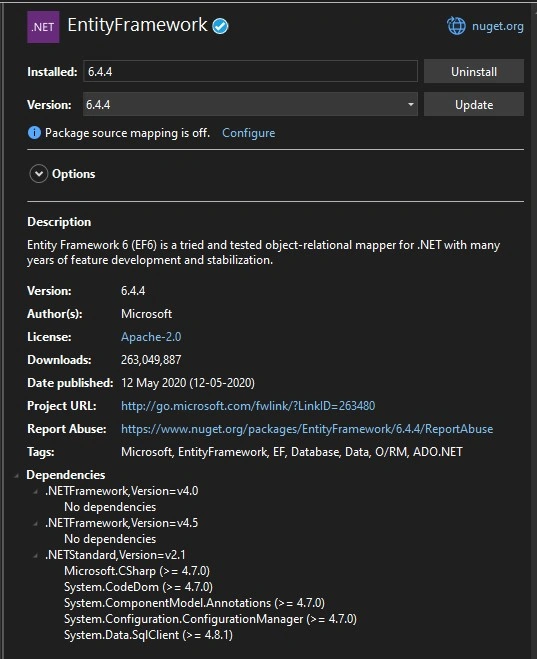The width and height of the screenshot is (537, 659).
Task: Click the Tags value list text
Action: (292, 452)
